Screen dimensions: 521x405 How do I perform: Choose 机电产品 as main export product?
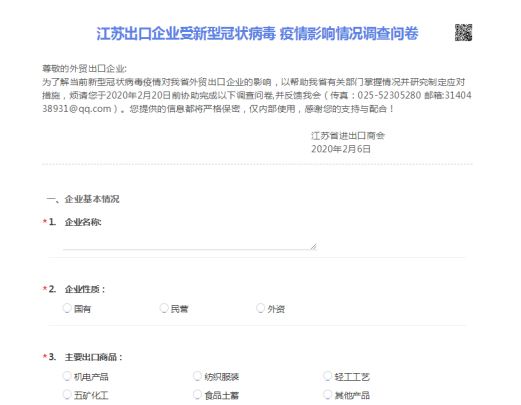67,376
